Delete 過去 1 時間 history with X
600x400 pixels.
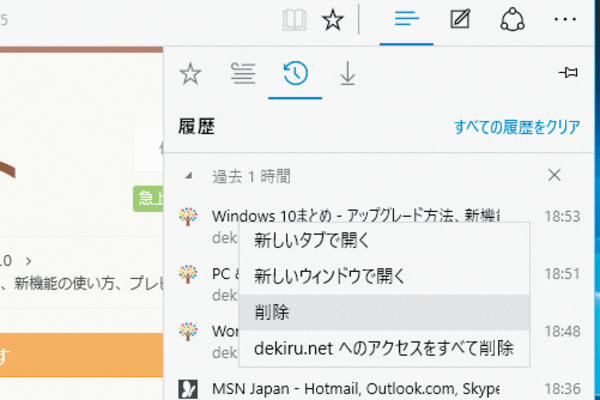[554, 175]
